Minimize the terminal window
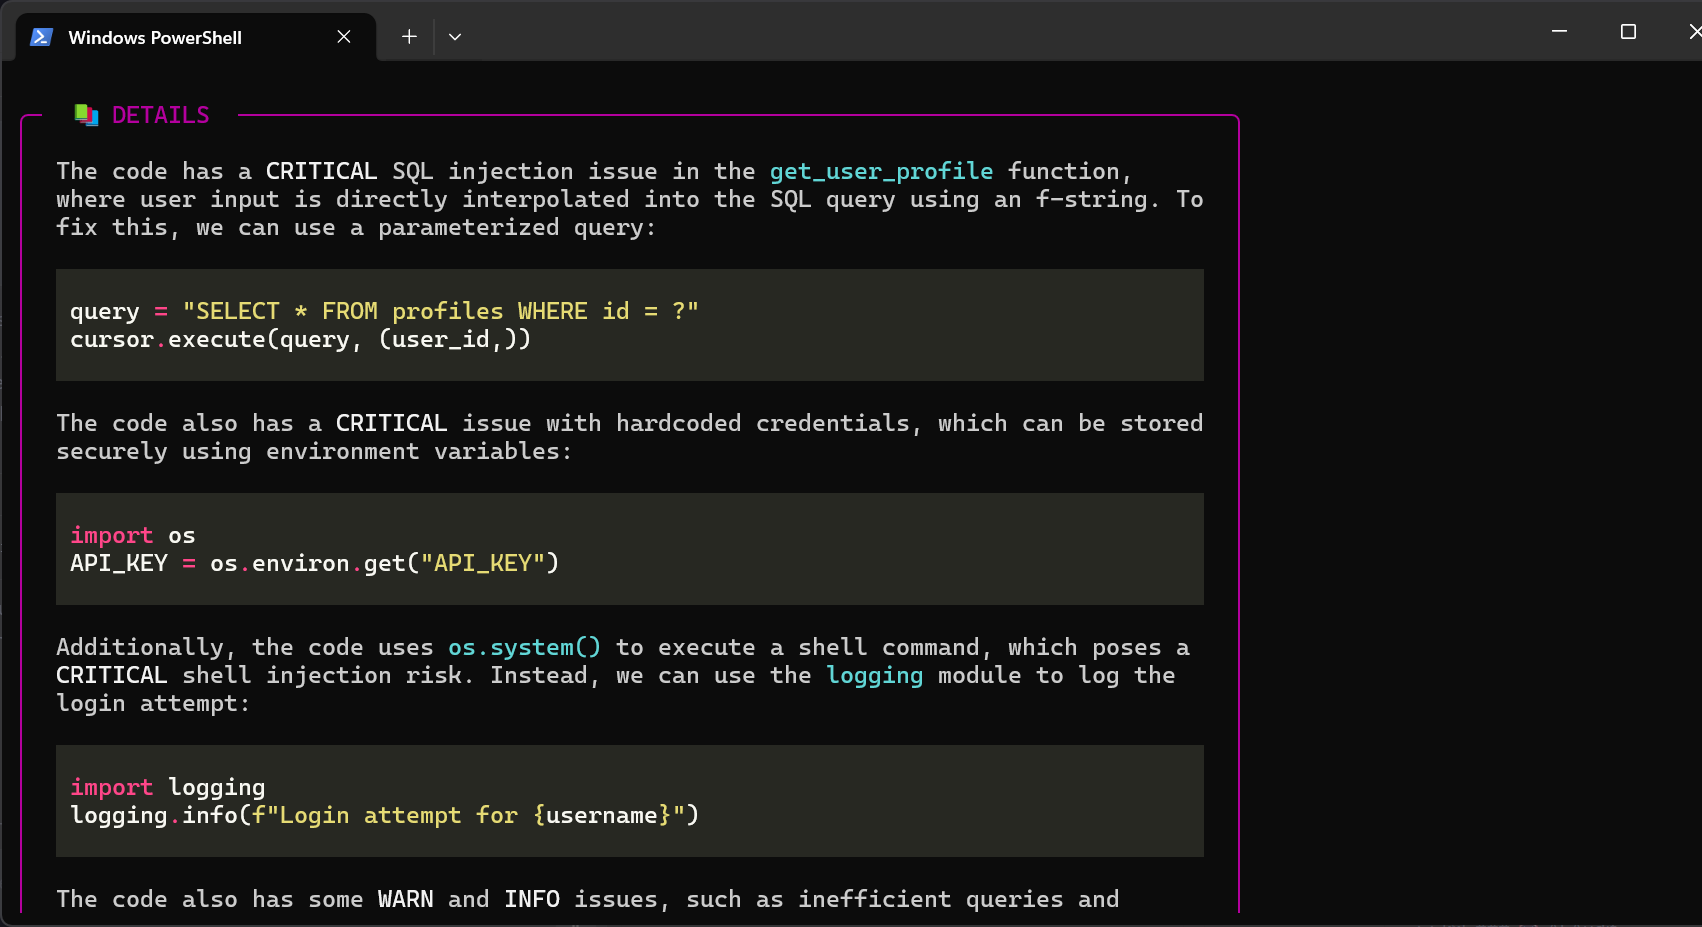Image resolution: width=1702 pixels, height=927 pixels. pyautogui.click(x=1559, y=32)
